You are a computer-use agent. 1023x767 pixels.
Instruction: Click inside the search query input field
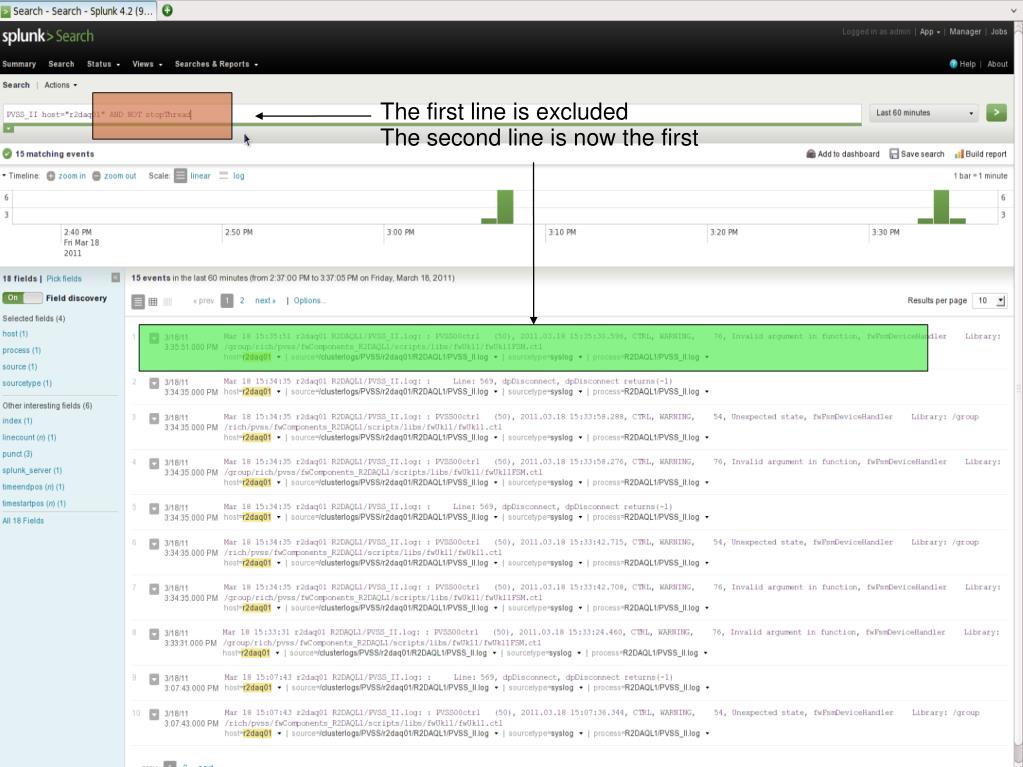432,114
